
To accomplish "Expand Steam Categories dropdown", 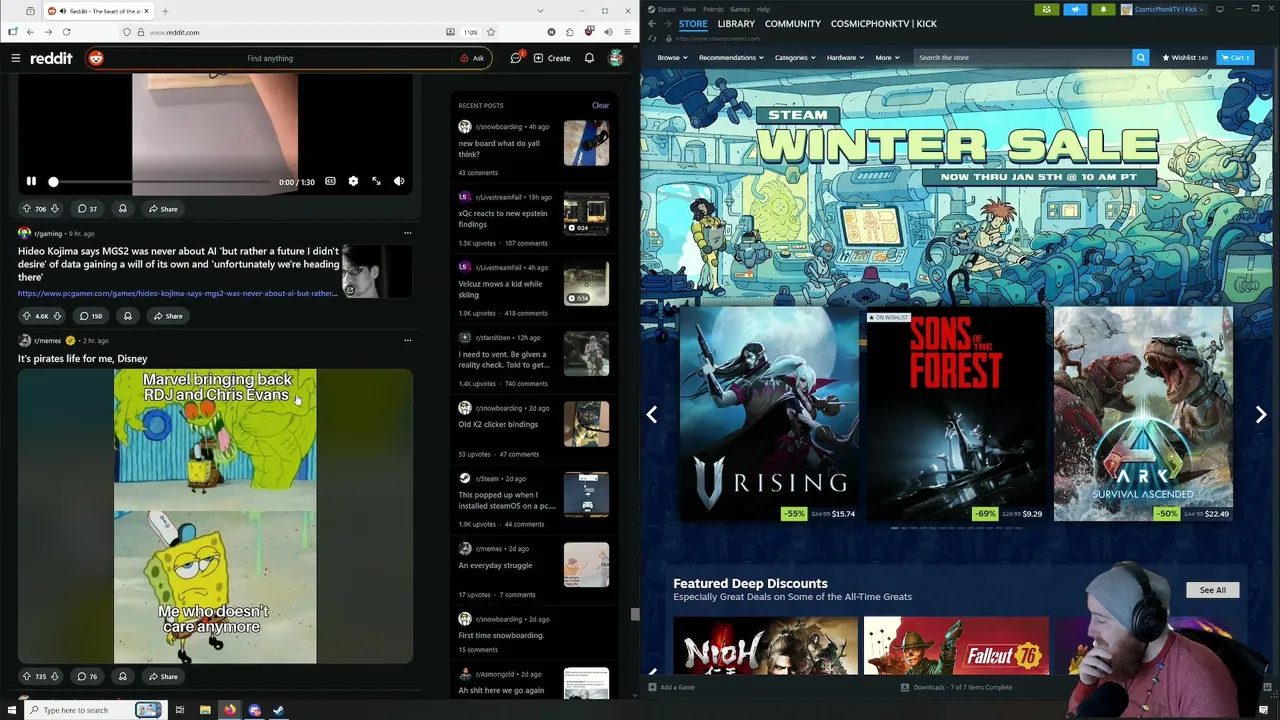I will tap(795, 57).
